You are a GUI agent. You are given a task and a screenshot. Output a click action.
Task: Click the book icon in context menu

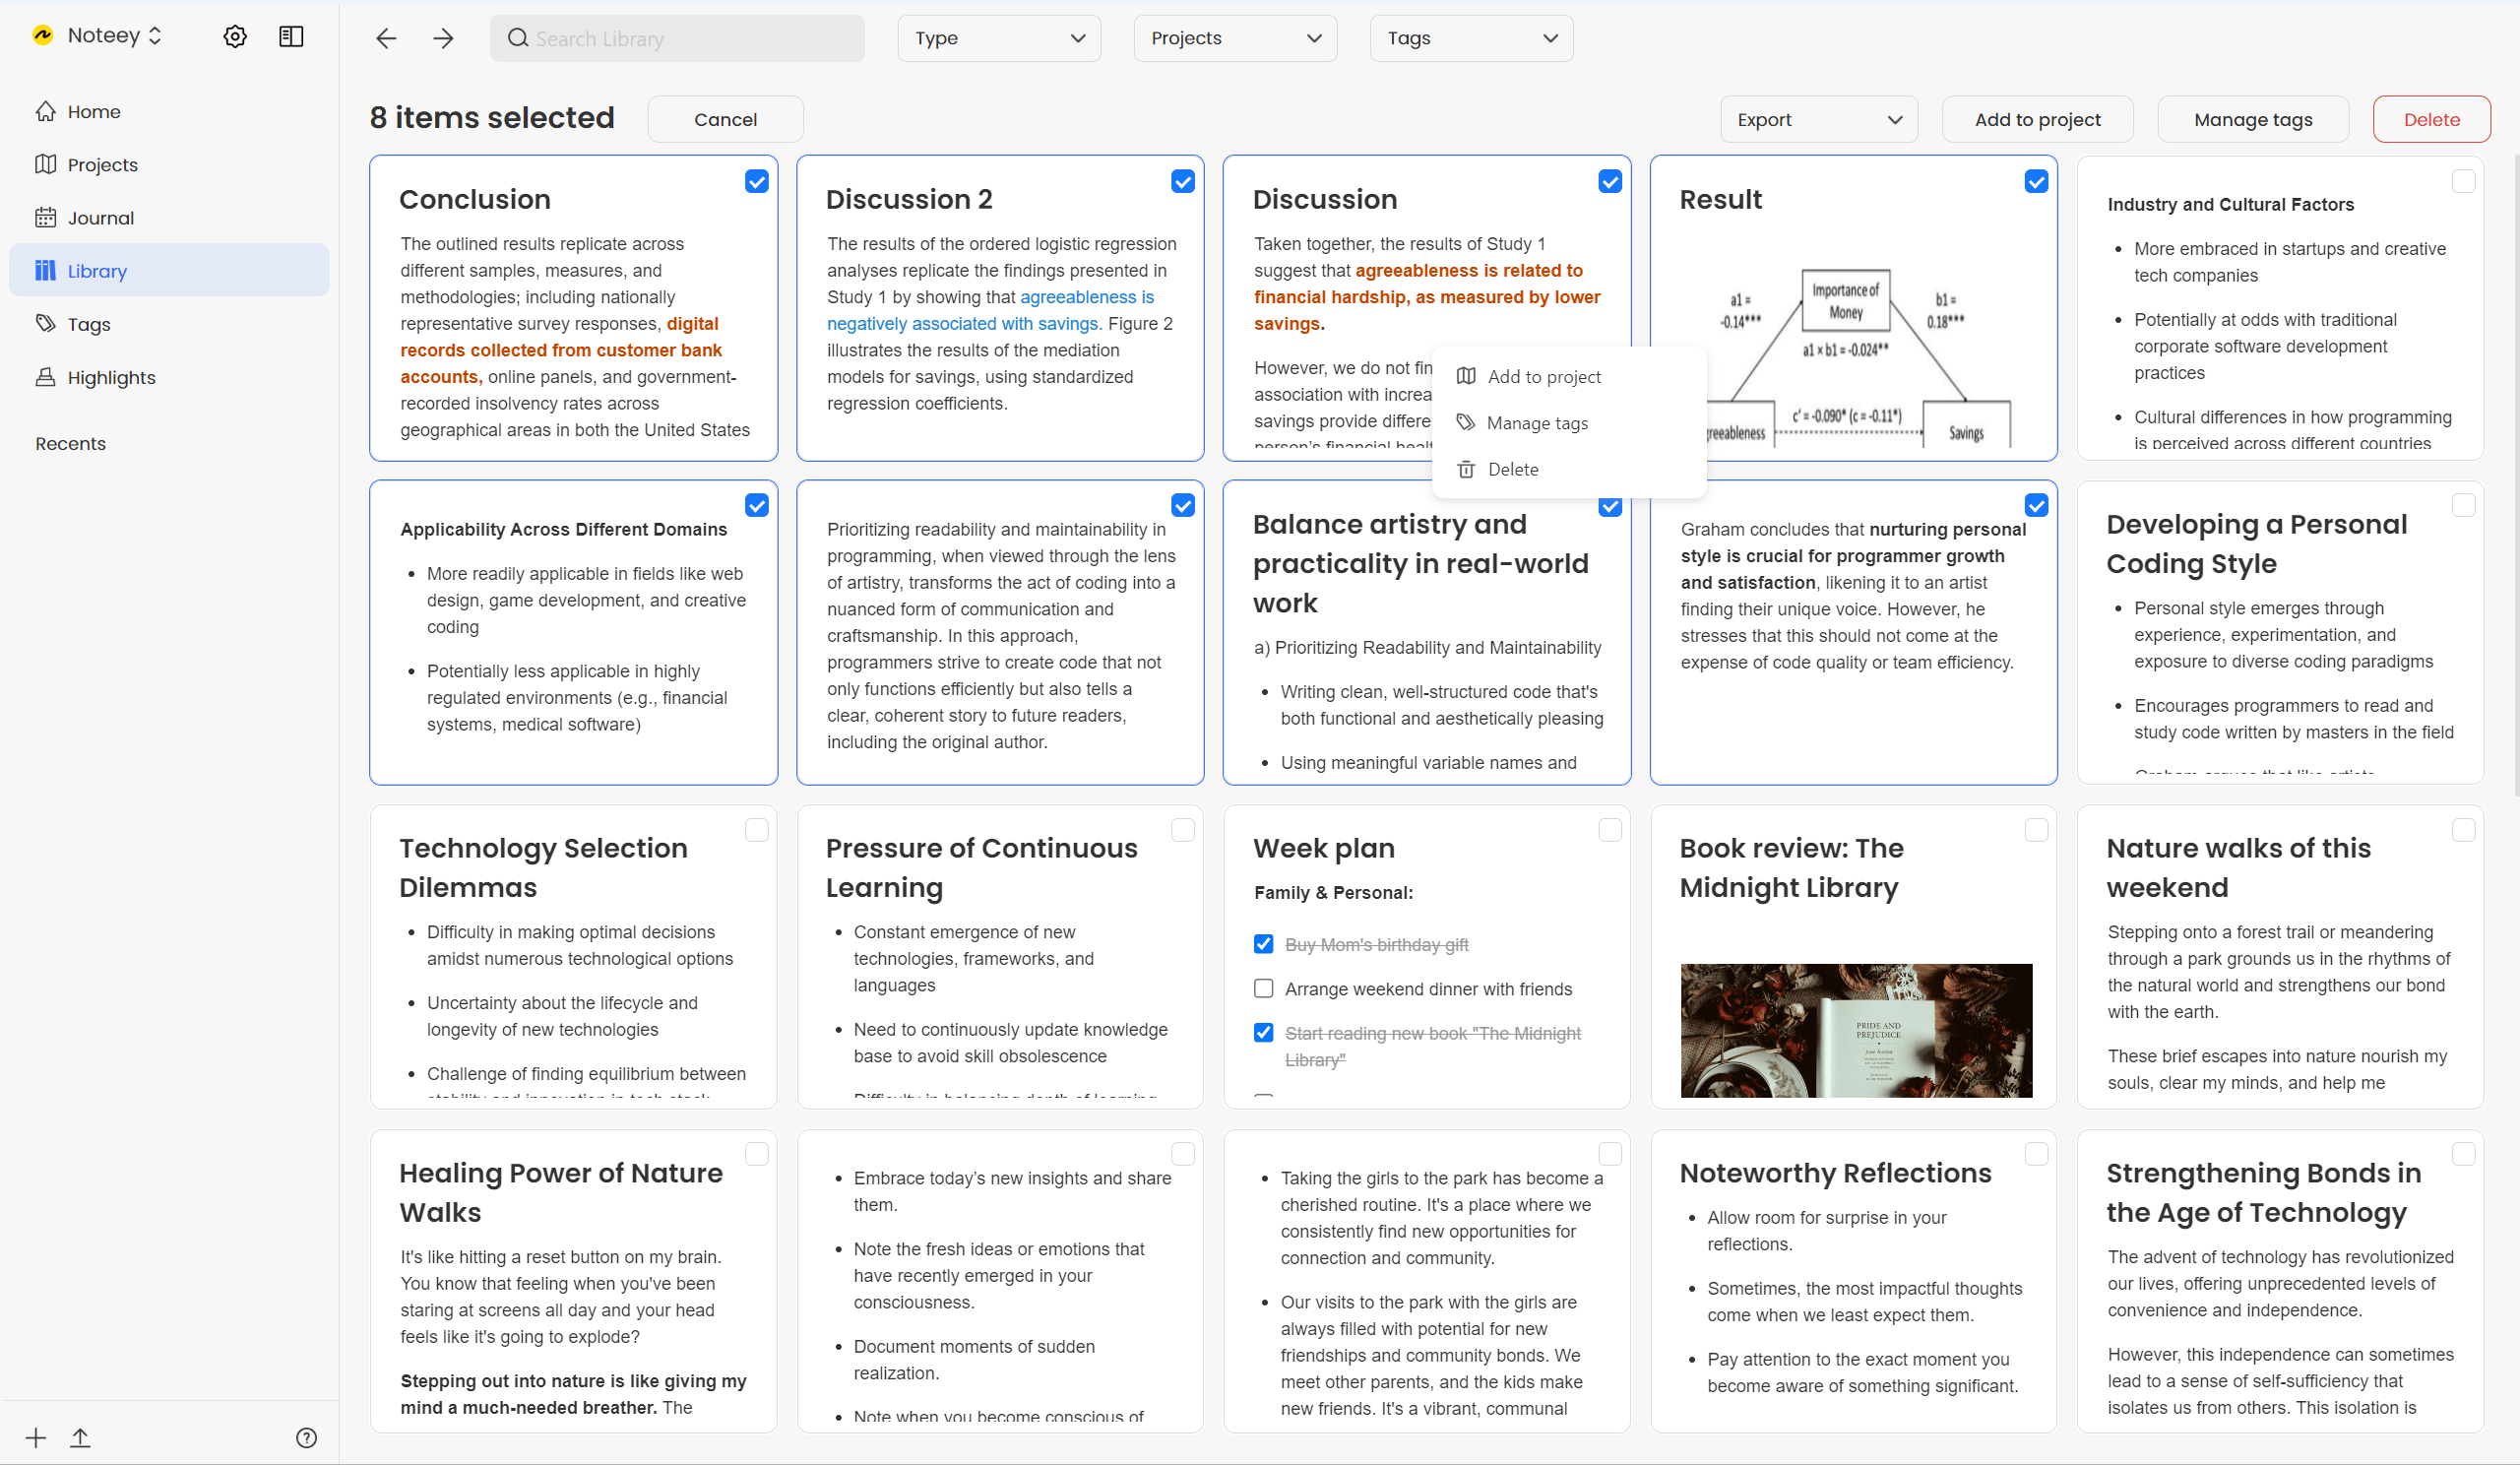1466,376
